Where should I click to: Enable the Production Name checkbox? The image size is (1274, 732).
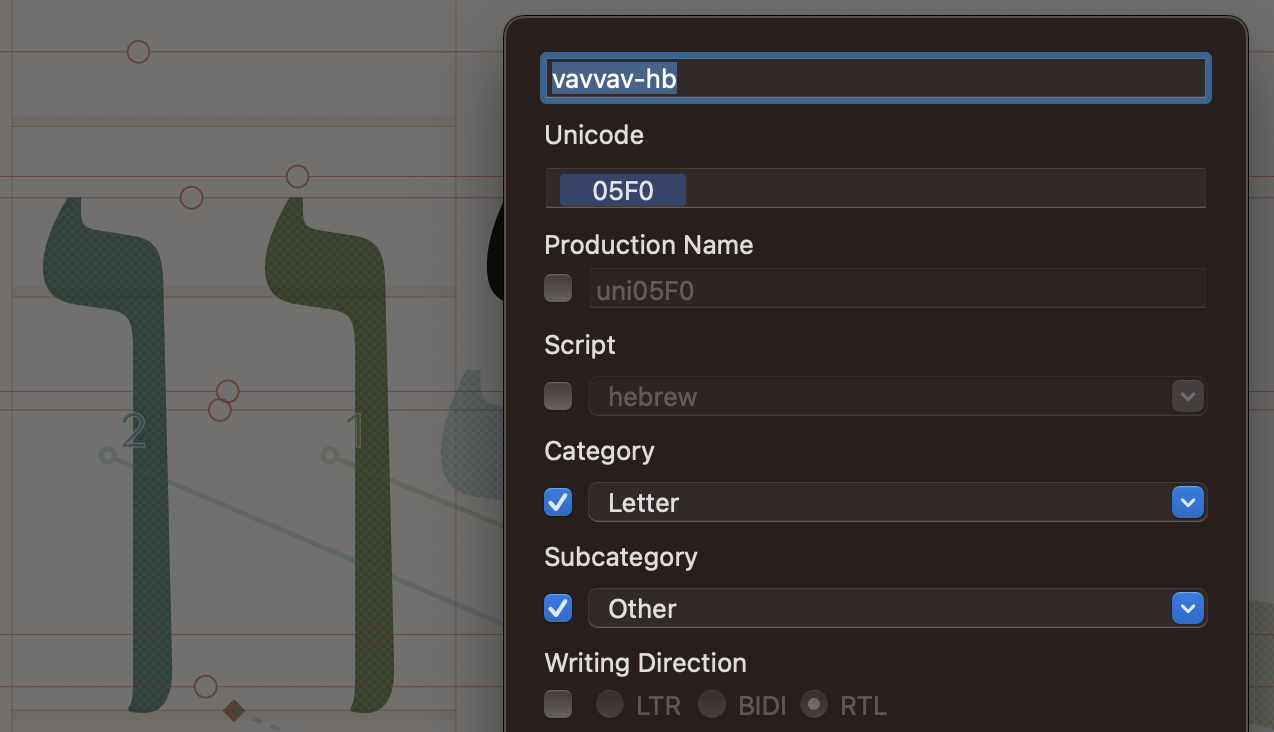558,289
